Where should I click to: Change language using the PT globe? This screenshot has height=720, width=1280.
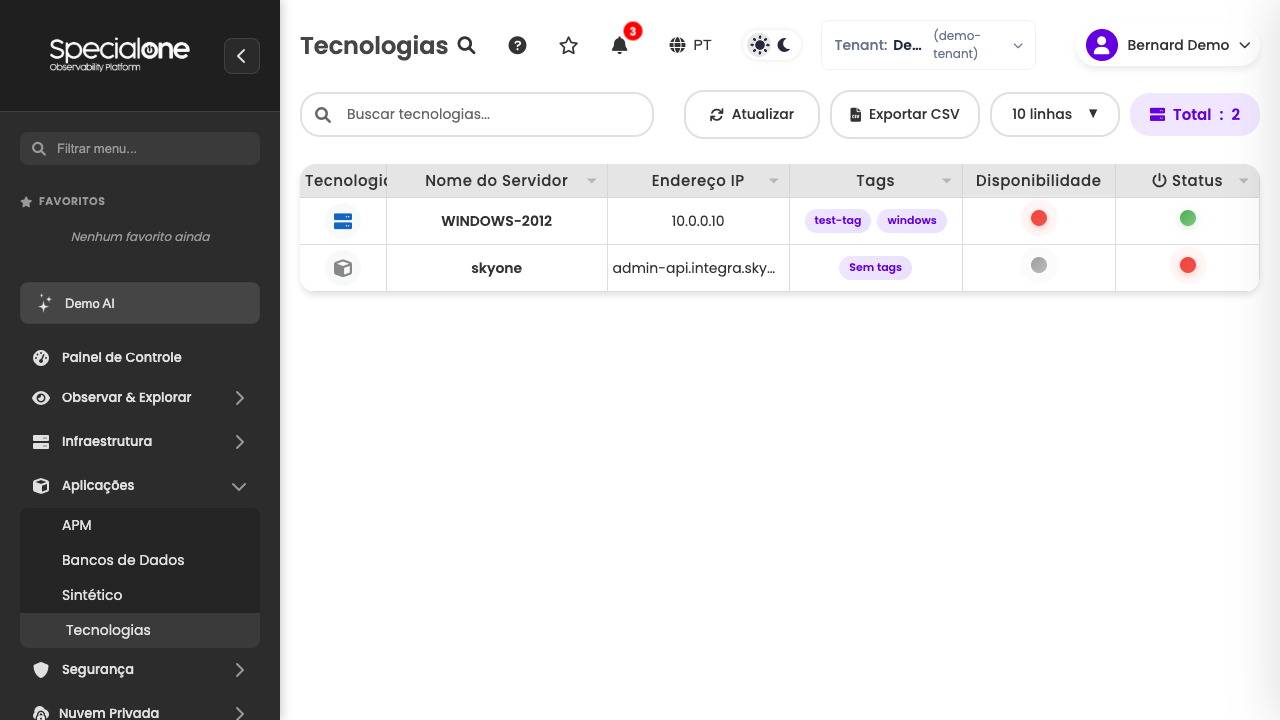(x=691, y=45)
